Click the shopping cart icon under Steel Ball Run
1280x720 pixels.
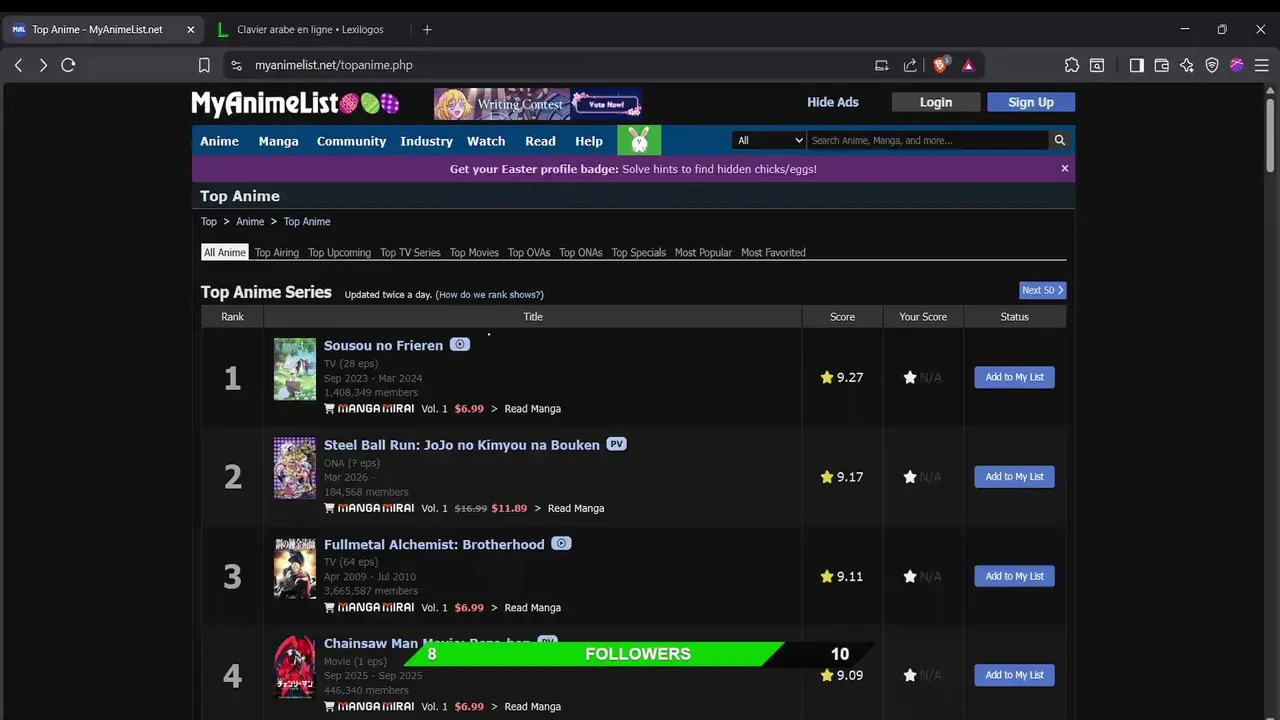(x=330, y=508)
